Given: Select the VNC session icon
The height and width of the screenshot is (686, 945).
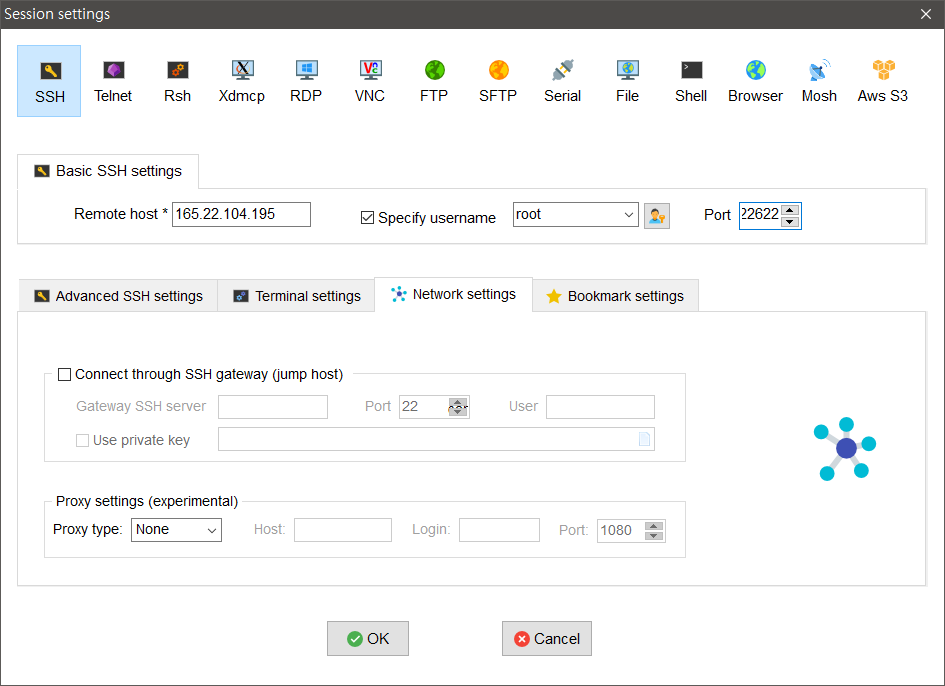Looking at the screenshot, I should 370,81.
